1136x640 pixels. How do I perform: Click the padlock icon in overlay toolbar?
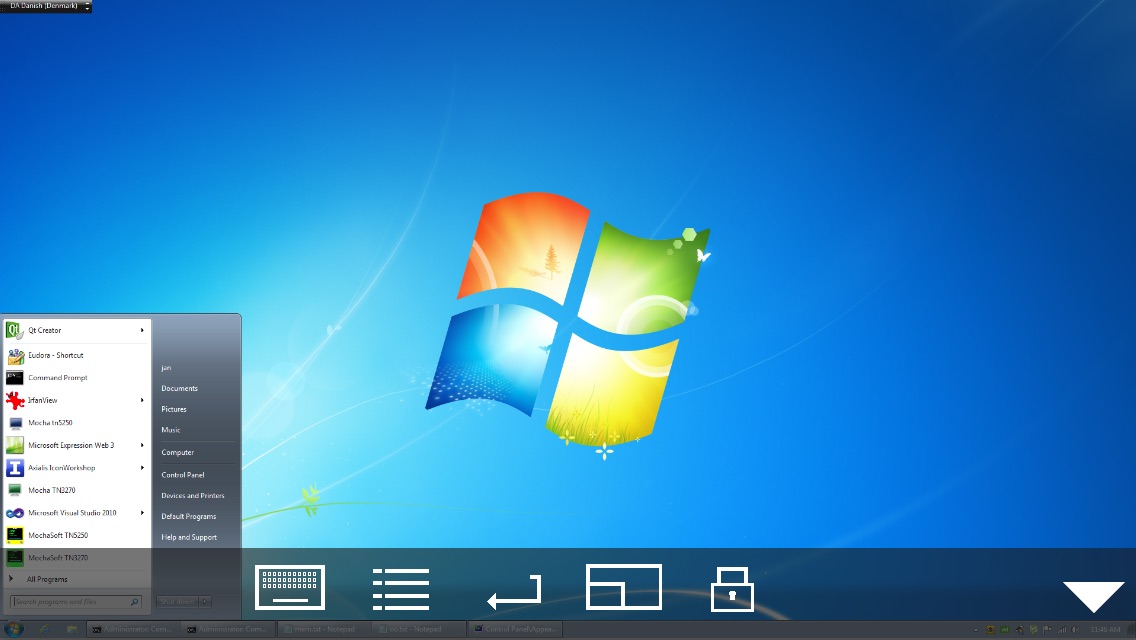pos(732,589)
